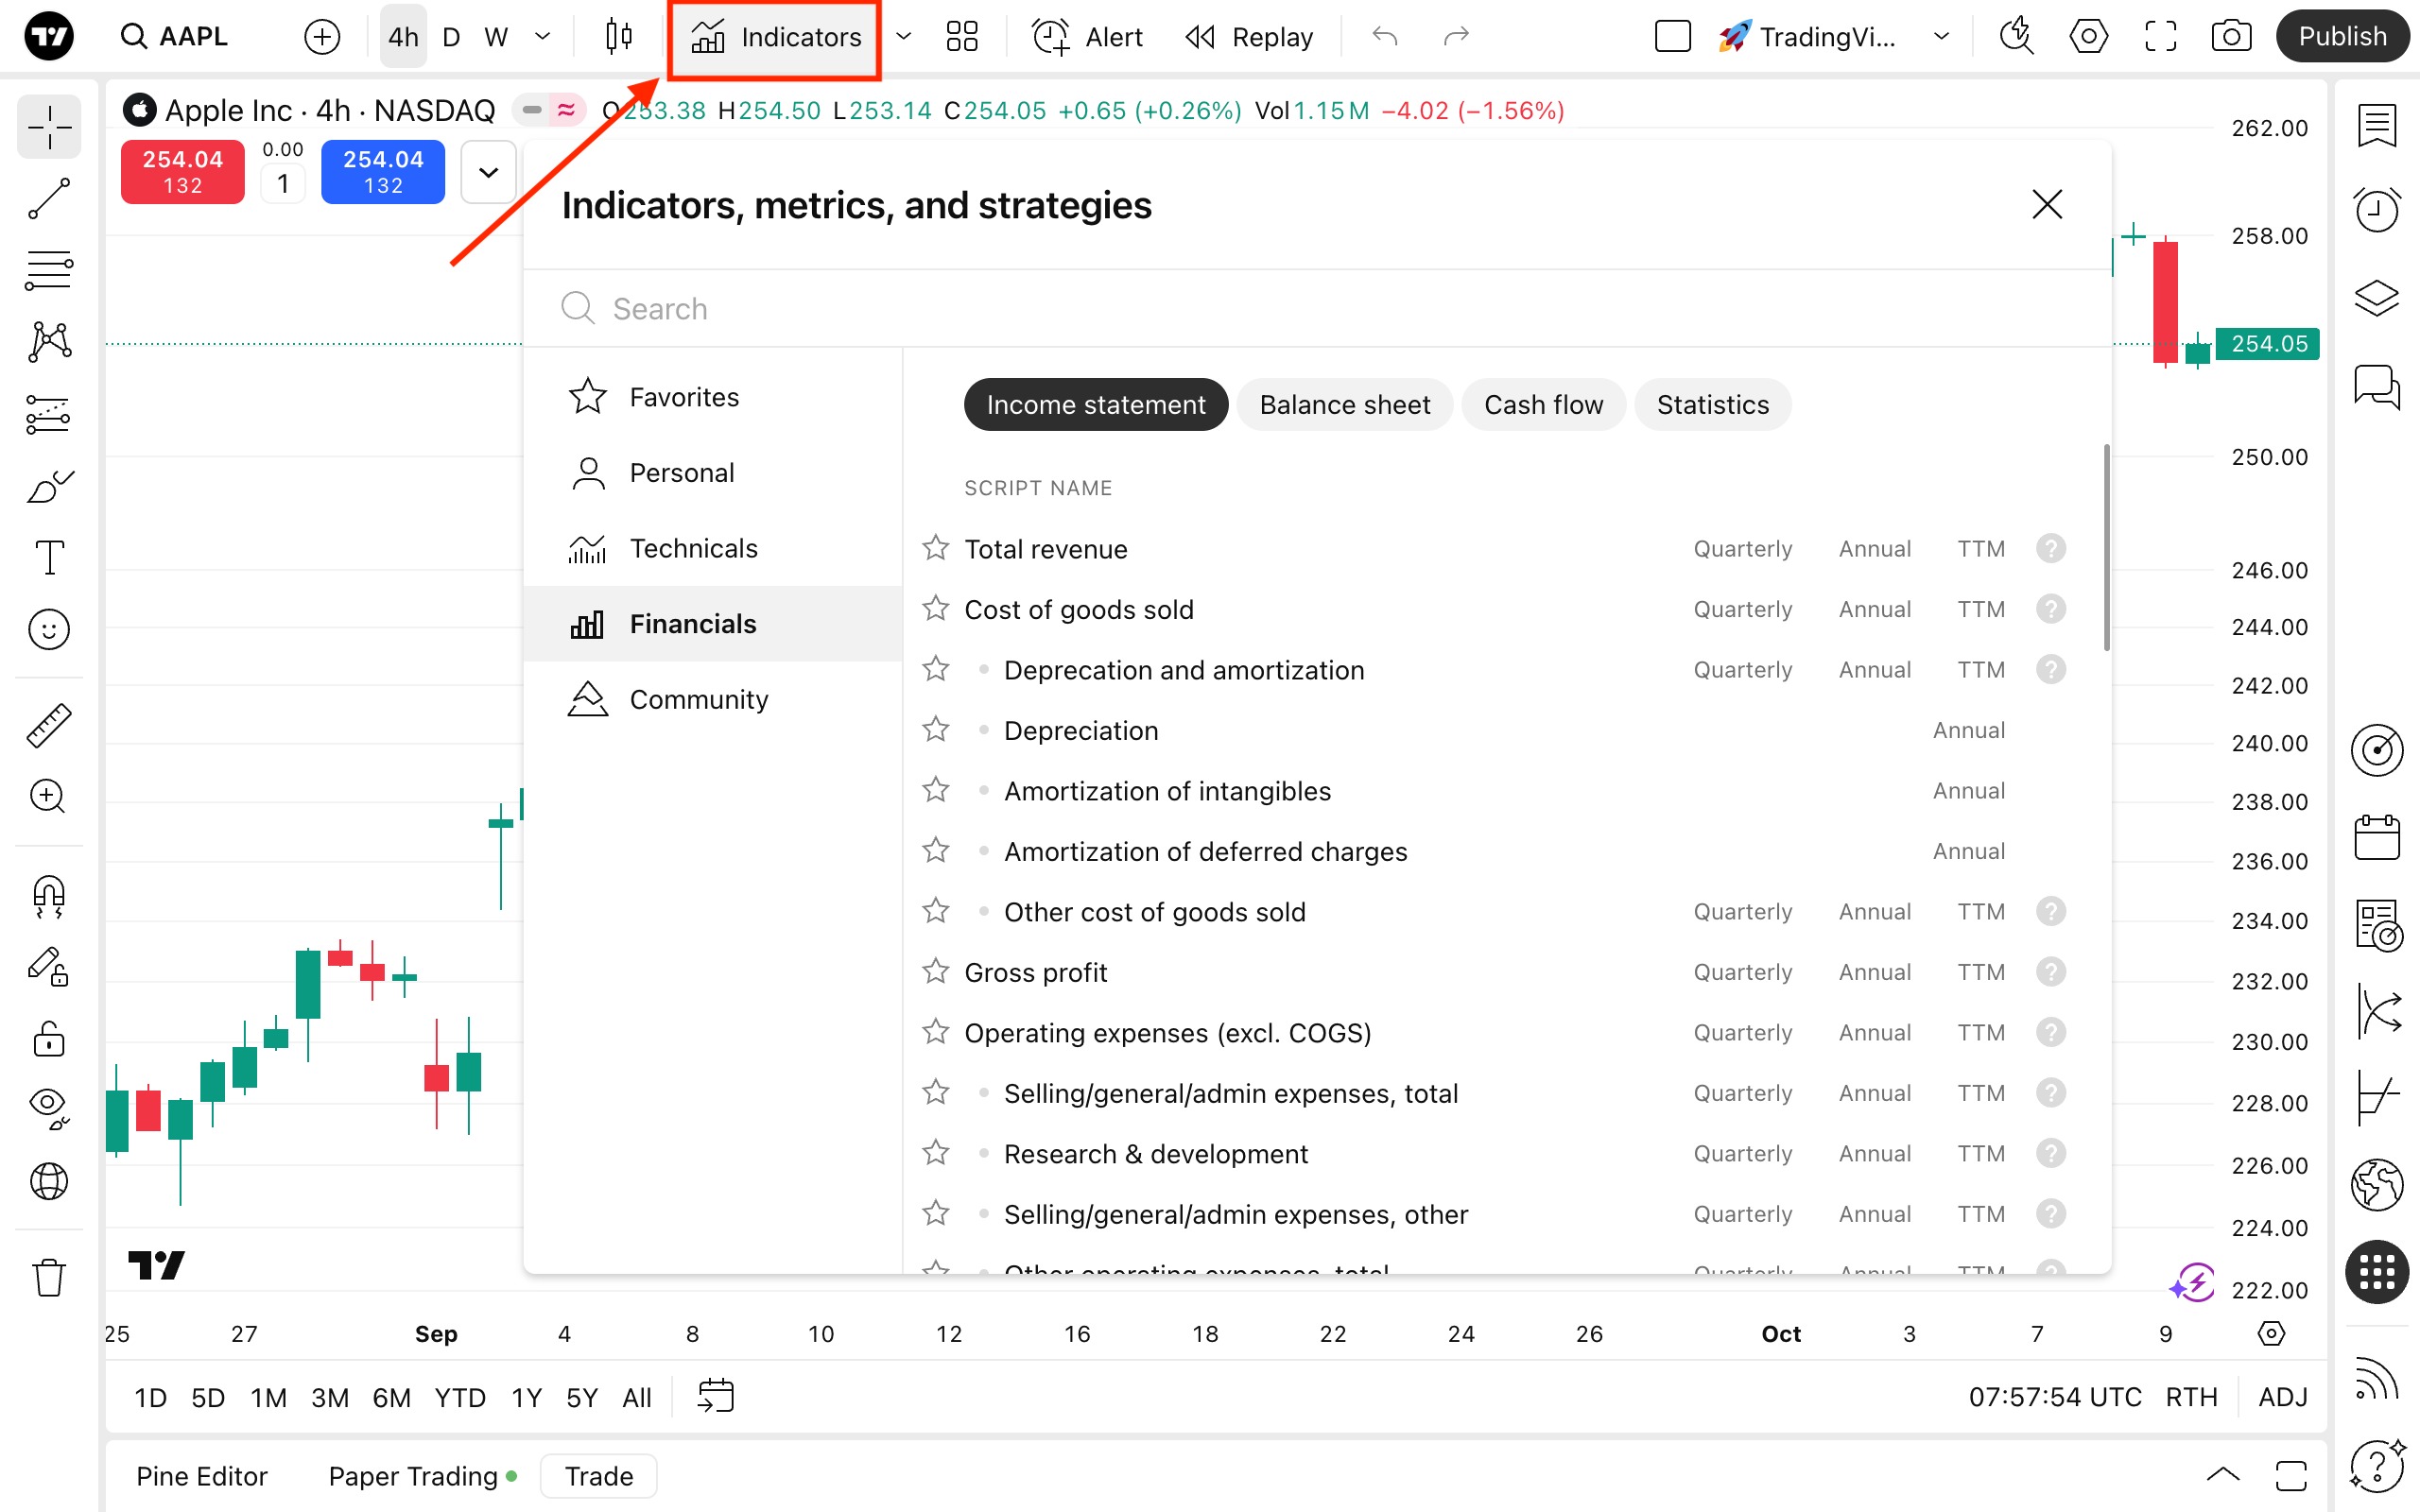
Task: Expand the timeframe interval dropdown chevron
Action: (543, 37)
